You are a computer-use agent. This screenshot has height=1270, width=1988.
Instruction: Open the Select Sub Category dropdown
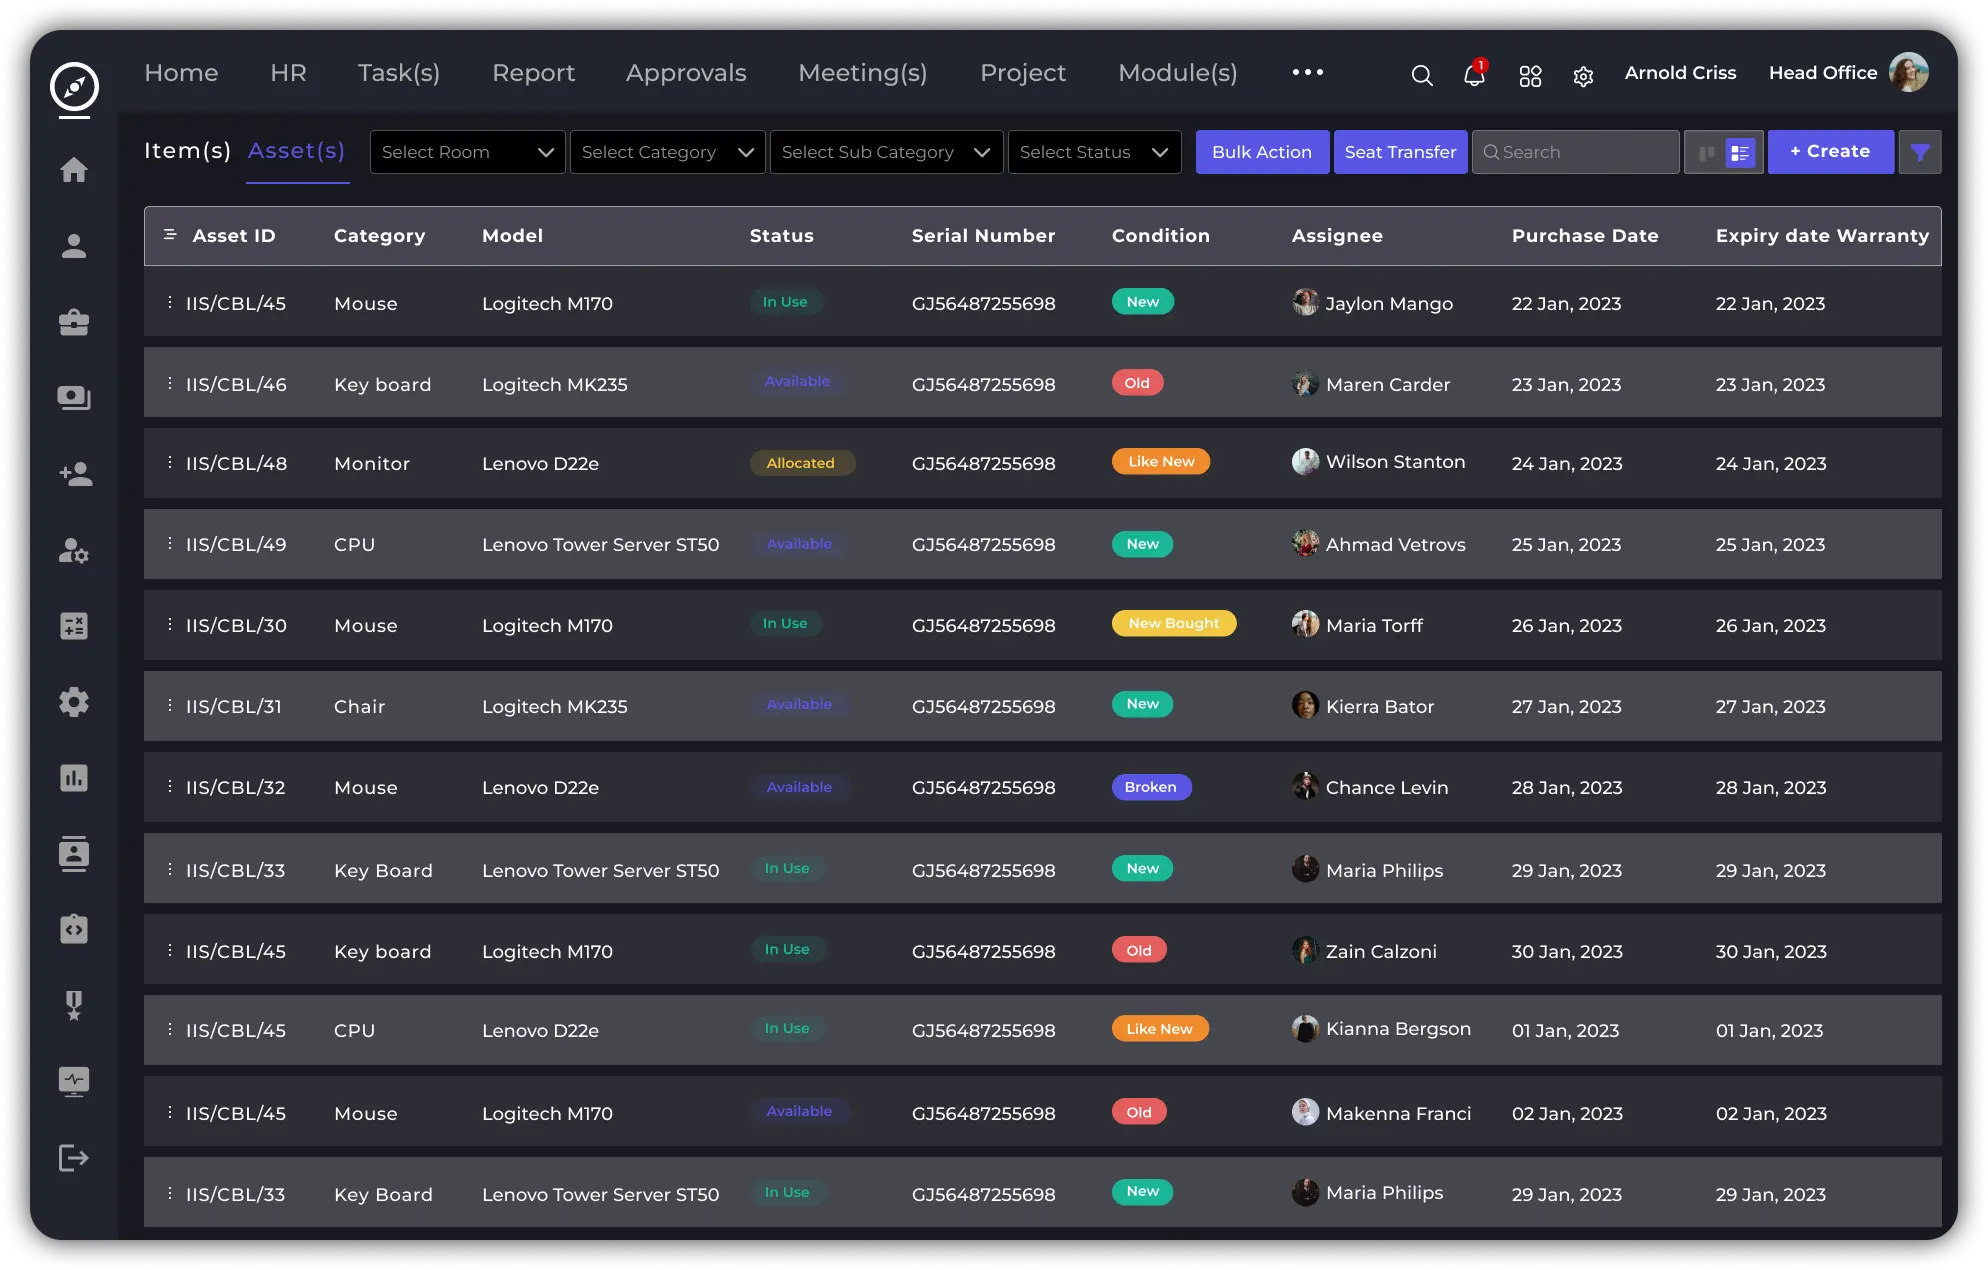tap(886, 152)
